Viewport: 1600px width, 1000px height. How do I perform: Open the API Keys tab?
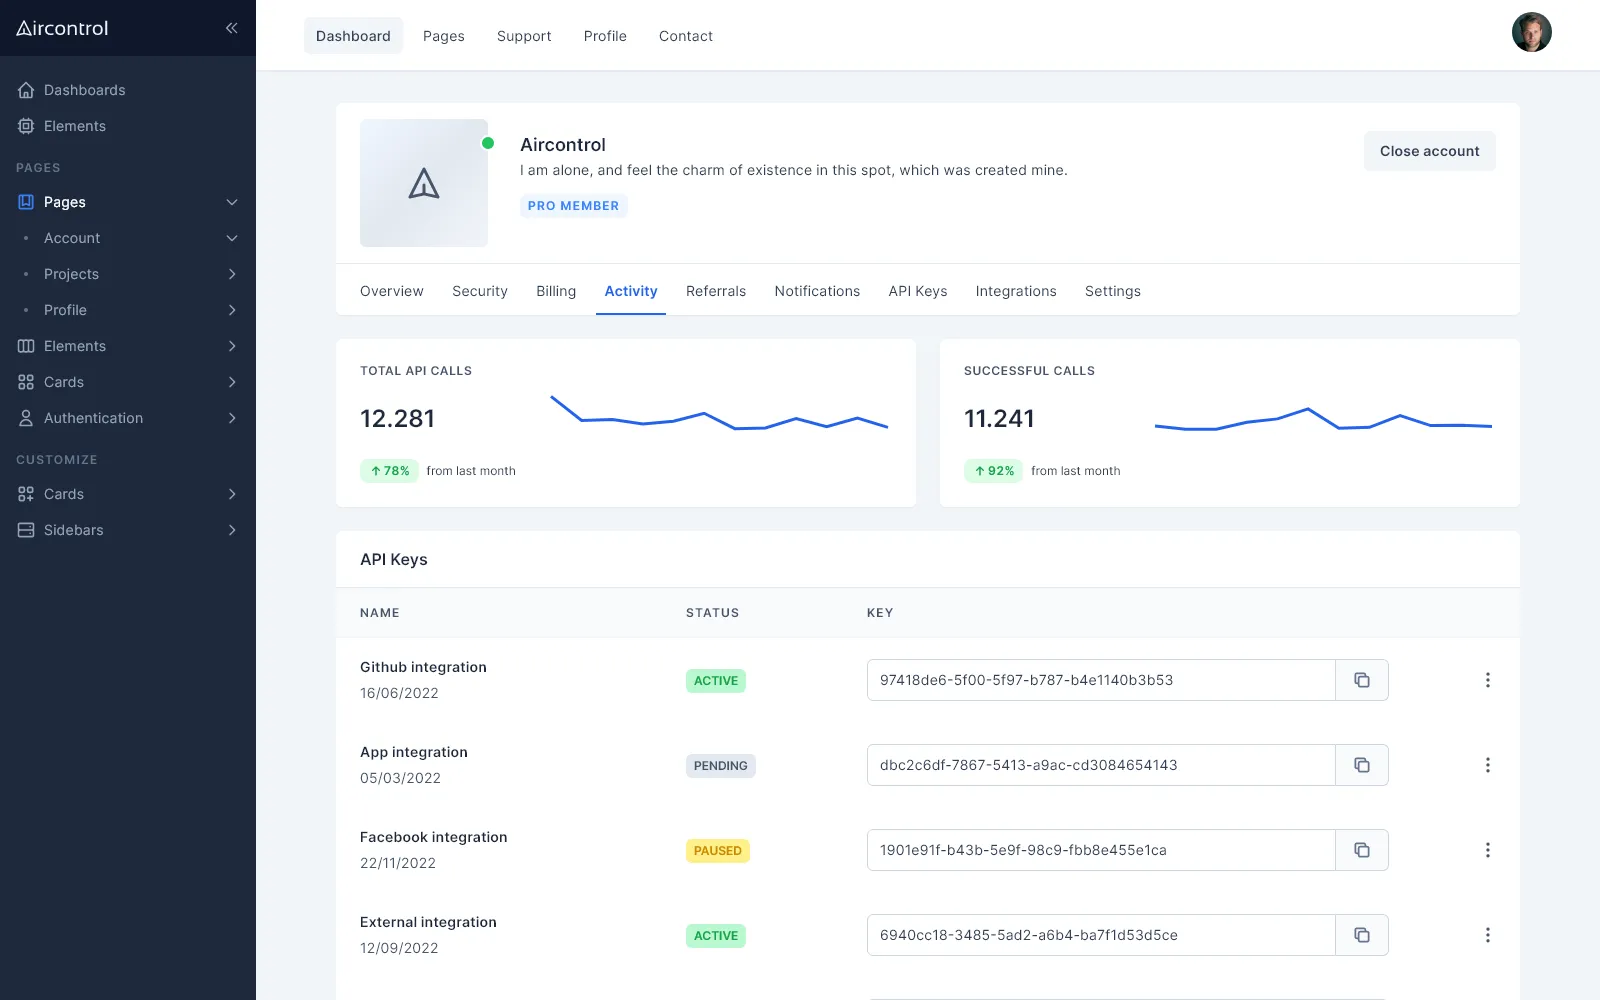[x=918, y=291]
